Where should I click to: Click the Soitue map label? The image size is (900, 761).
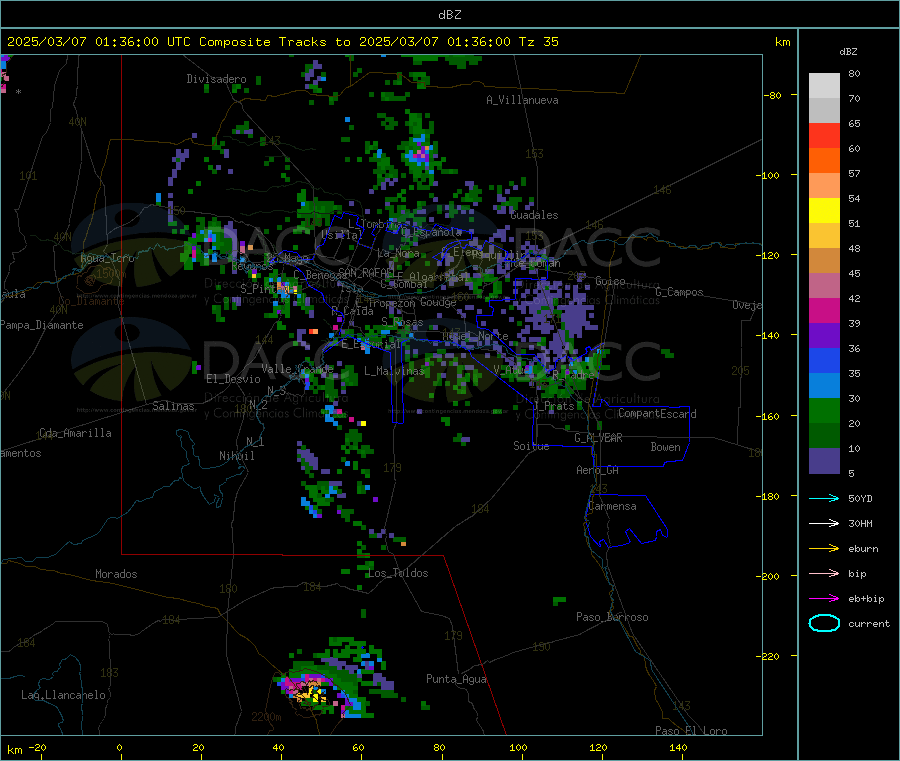[531, 446]
